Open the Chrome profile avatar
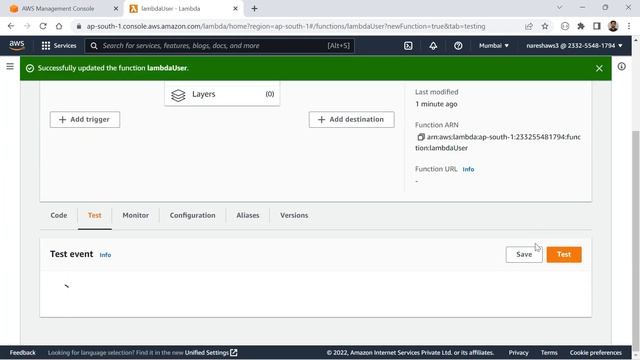 click(x=613, y=26)
